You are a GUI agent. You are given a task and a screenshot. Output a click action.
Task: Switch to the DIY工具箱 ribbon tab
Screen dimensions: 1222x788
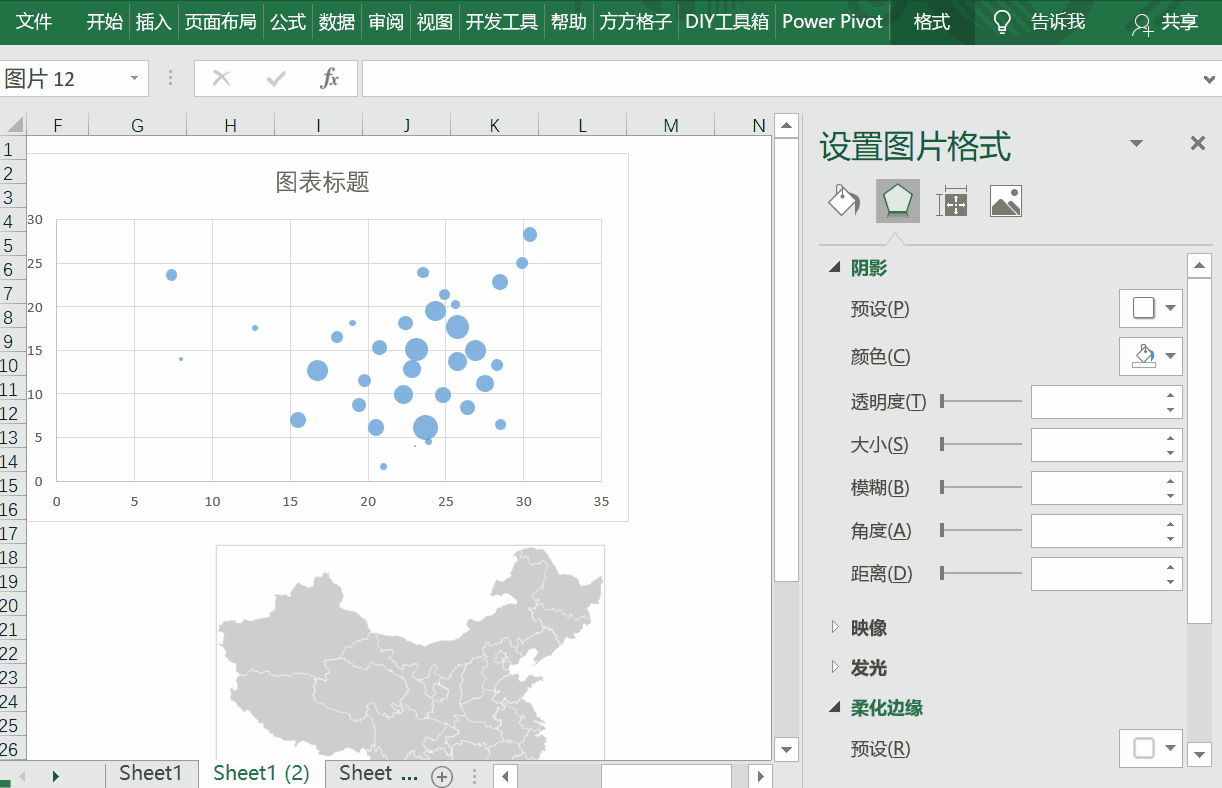(727, 22)
